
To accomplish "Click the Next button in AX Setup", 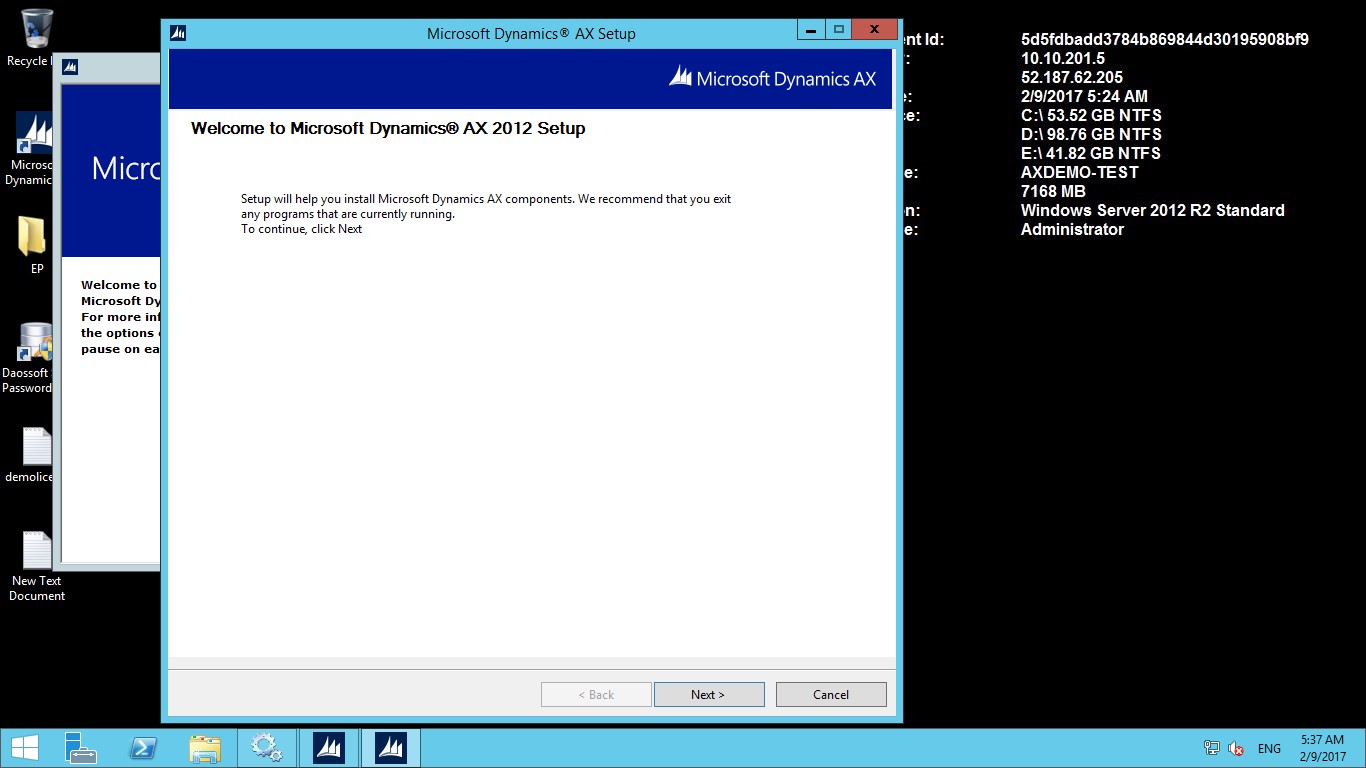I will (709, 694).
